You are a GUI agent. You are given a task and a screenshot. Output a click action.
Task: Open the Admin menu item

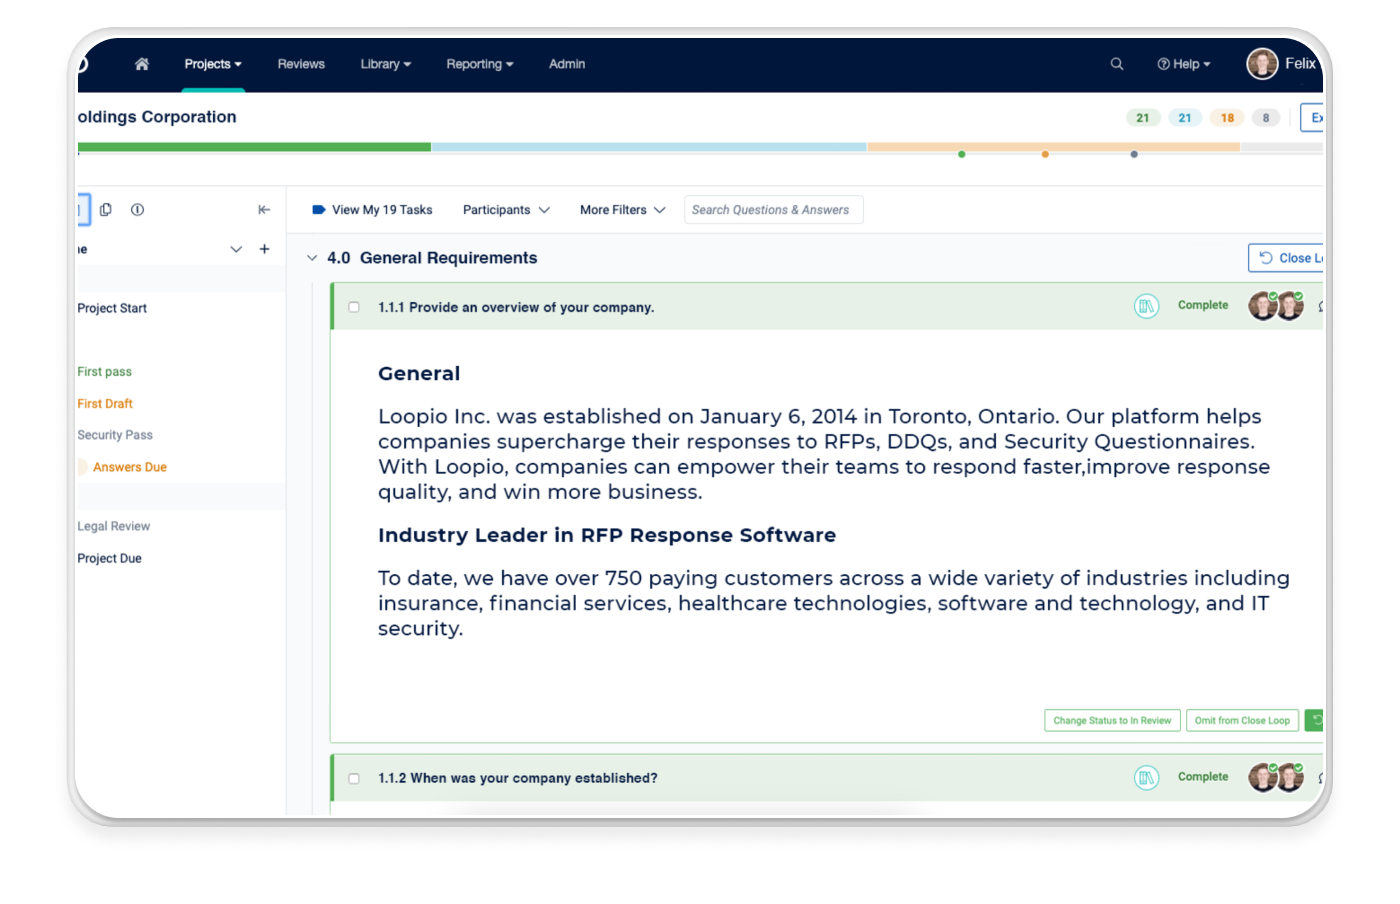(567, 64)
